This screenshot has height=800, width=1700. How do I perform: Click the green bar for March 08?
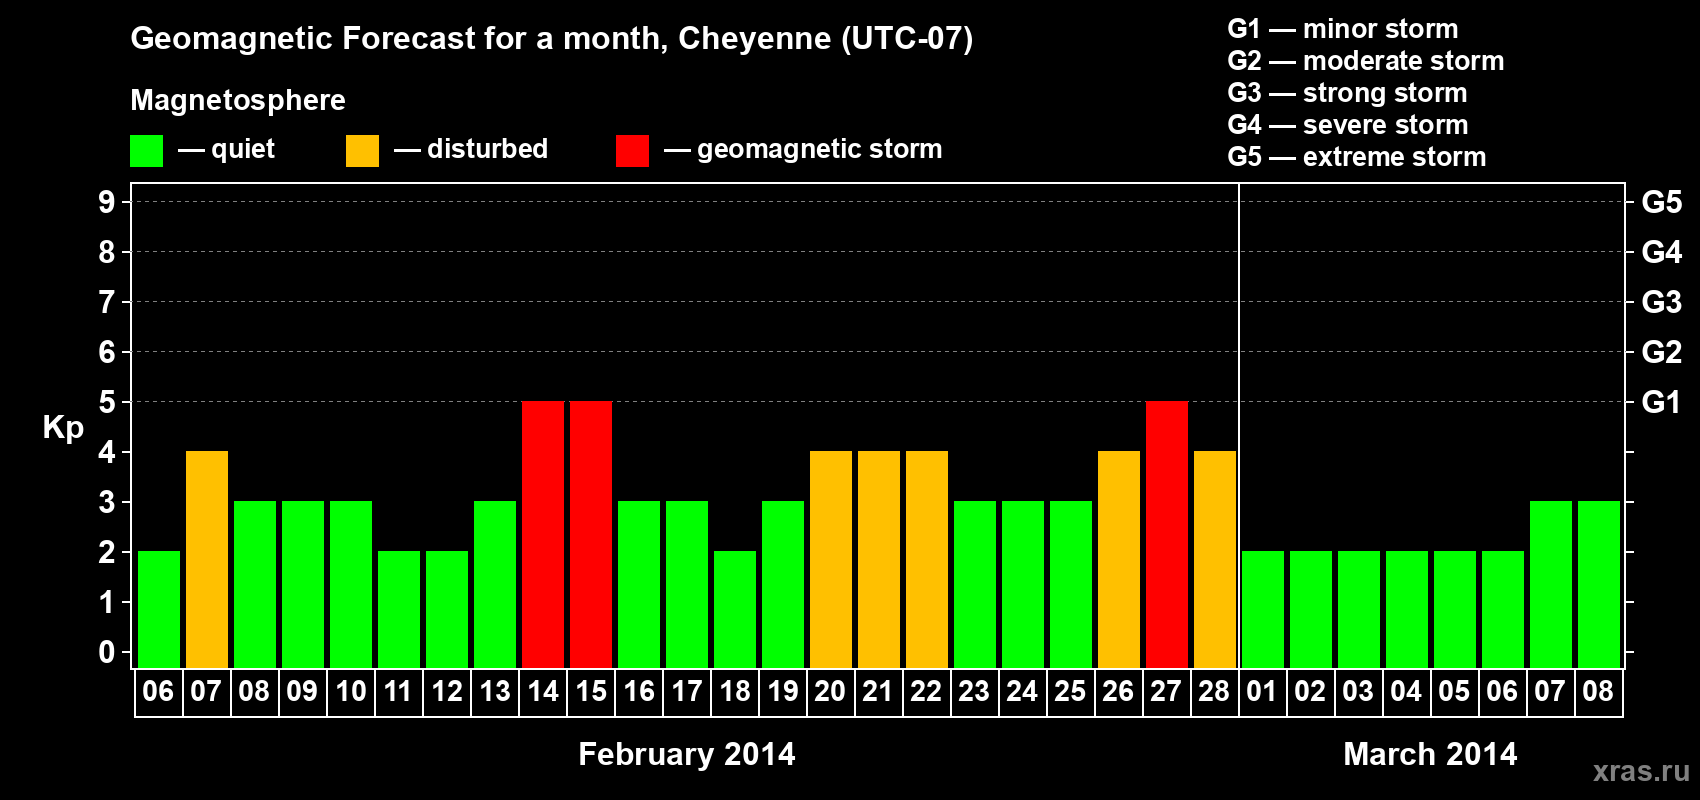click(1599, 584)
